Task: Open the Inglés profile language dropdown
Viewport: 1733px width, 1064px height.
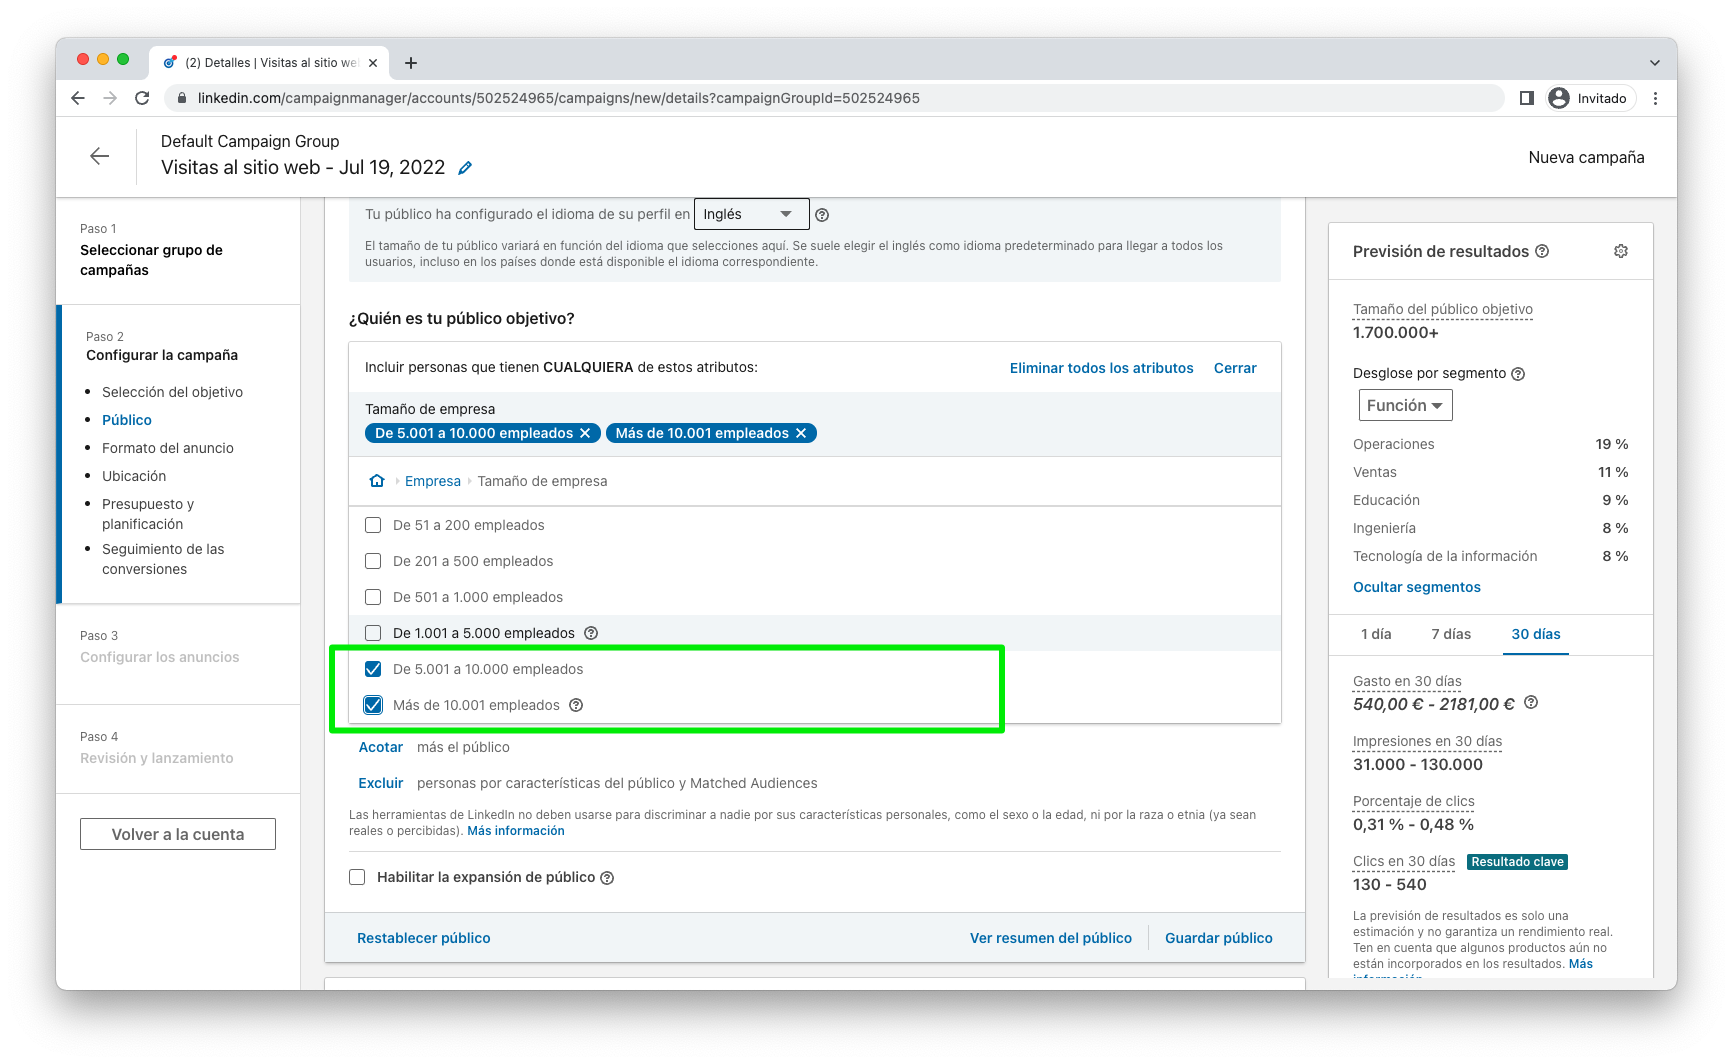Action: click(751, 214)
